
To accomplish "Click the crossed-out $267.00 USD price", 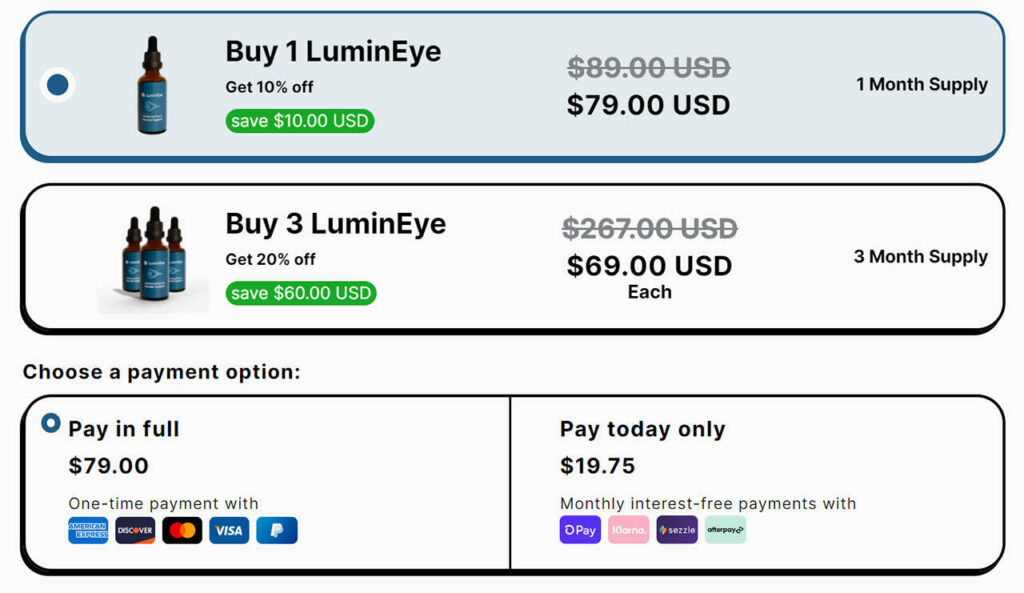I will (650, 229).
